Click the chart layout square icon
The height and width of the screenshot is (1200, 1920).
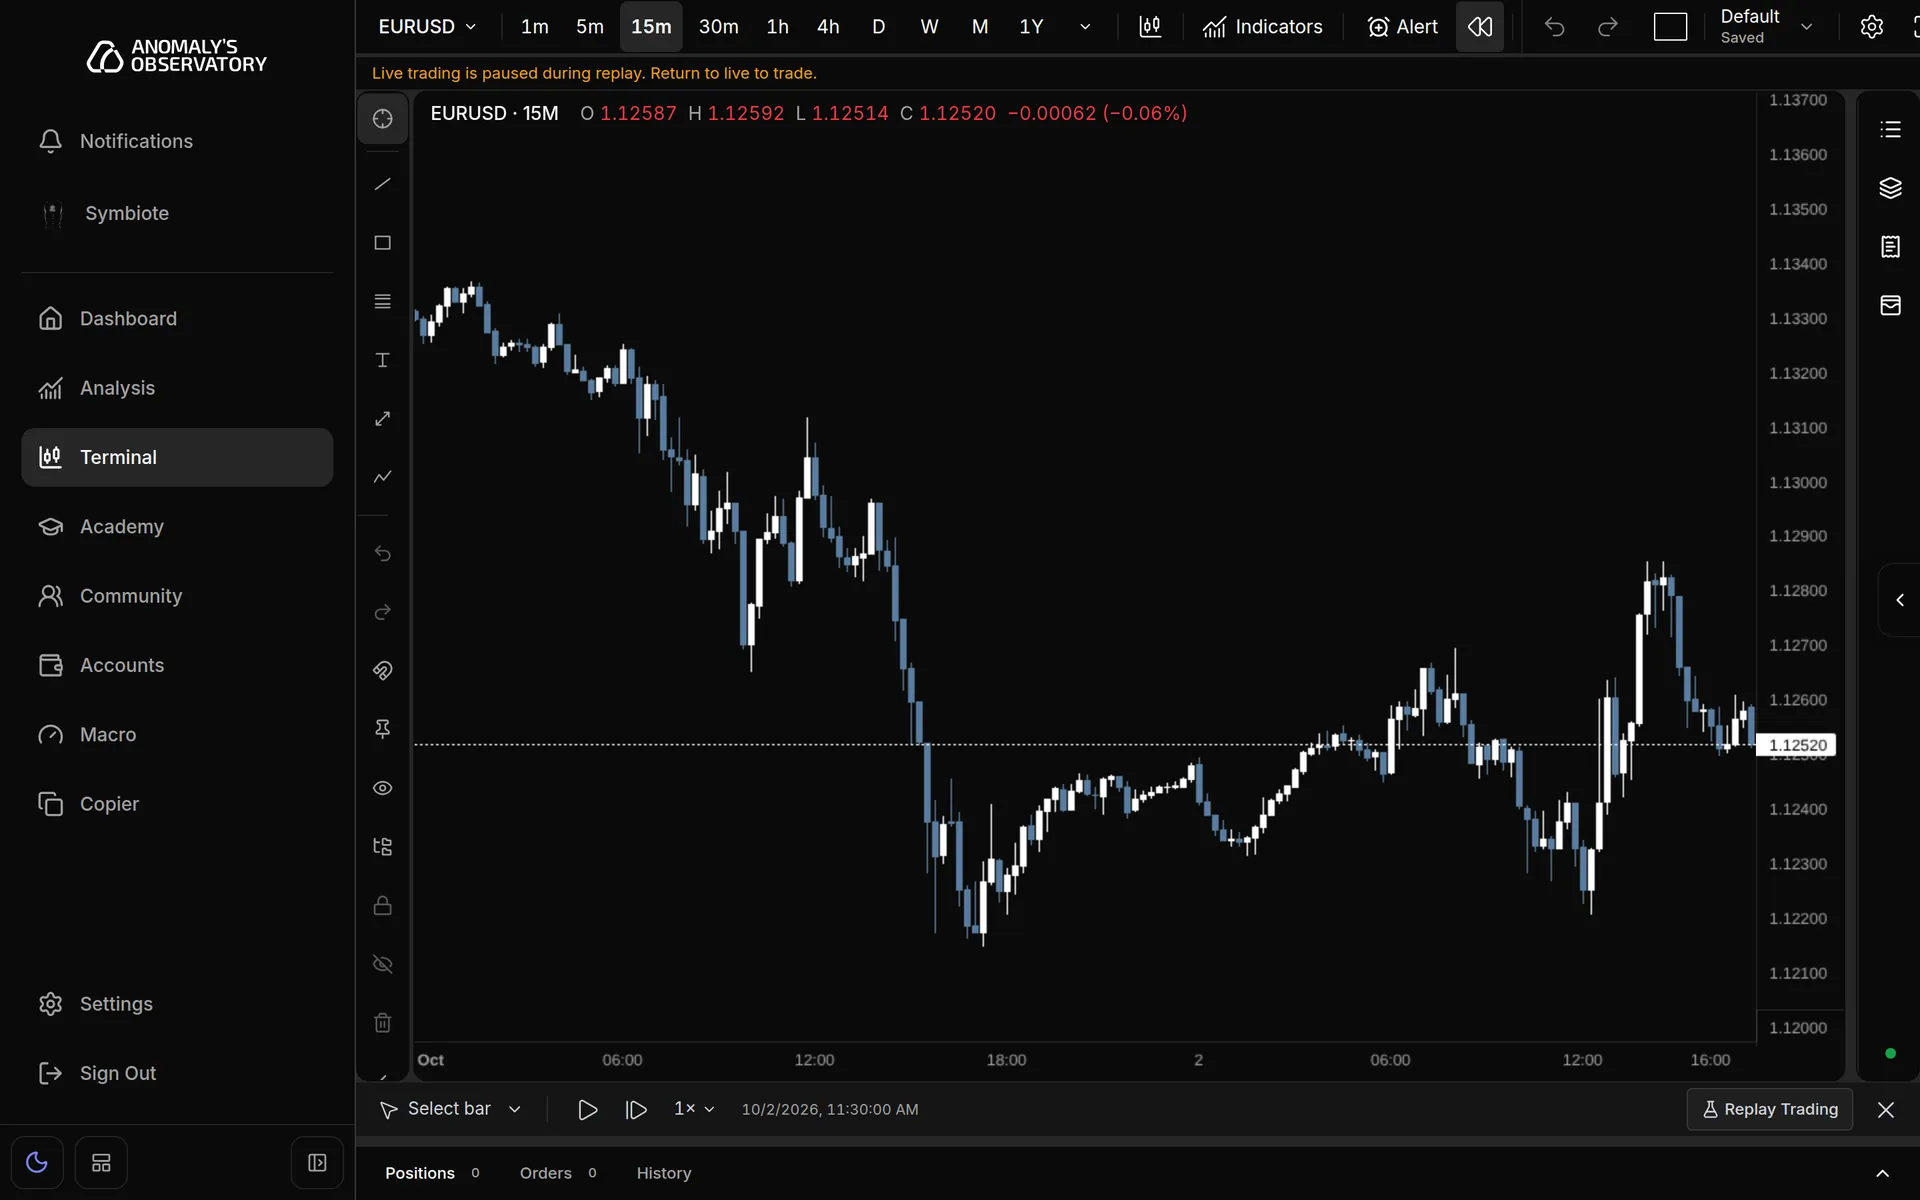1670,27
